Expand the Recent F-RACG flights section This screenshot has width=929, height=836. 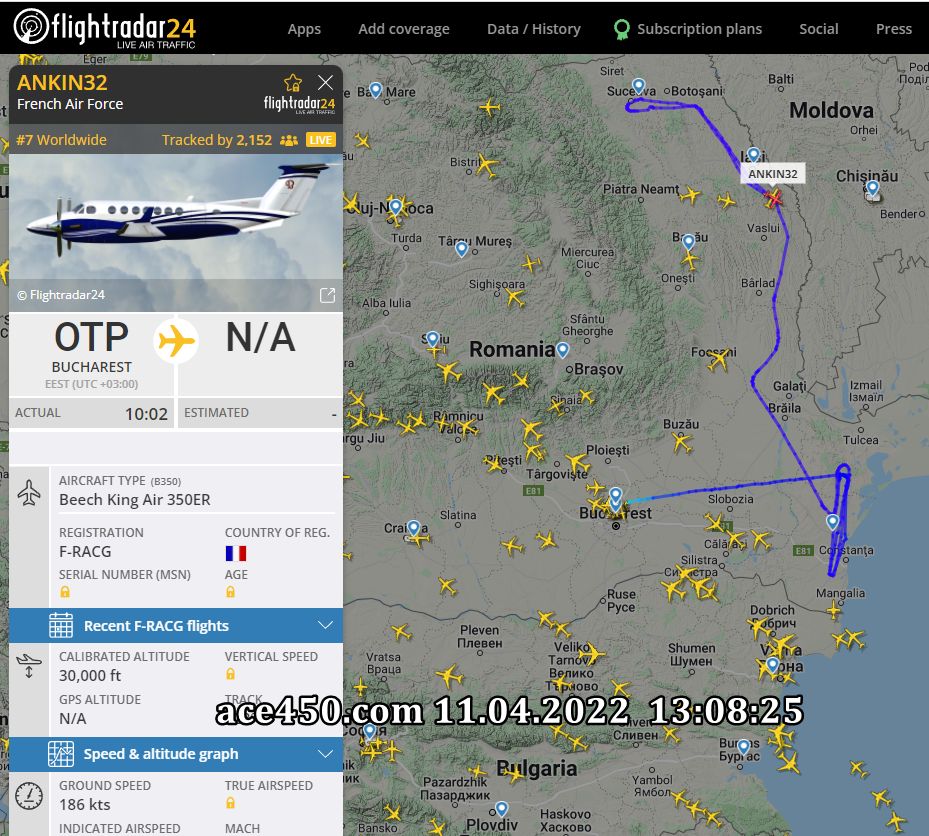176,626
